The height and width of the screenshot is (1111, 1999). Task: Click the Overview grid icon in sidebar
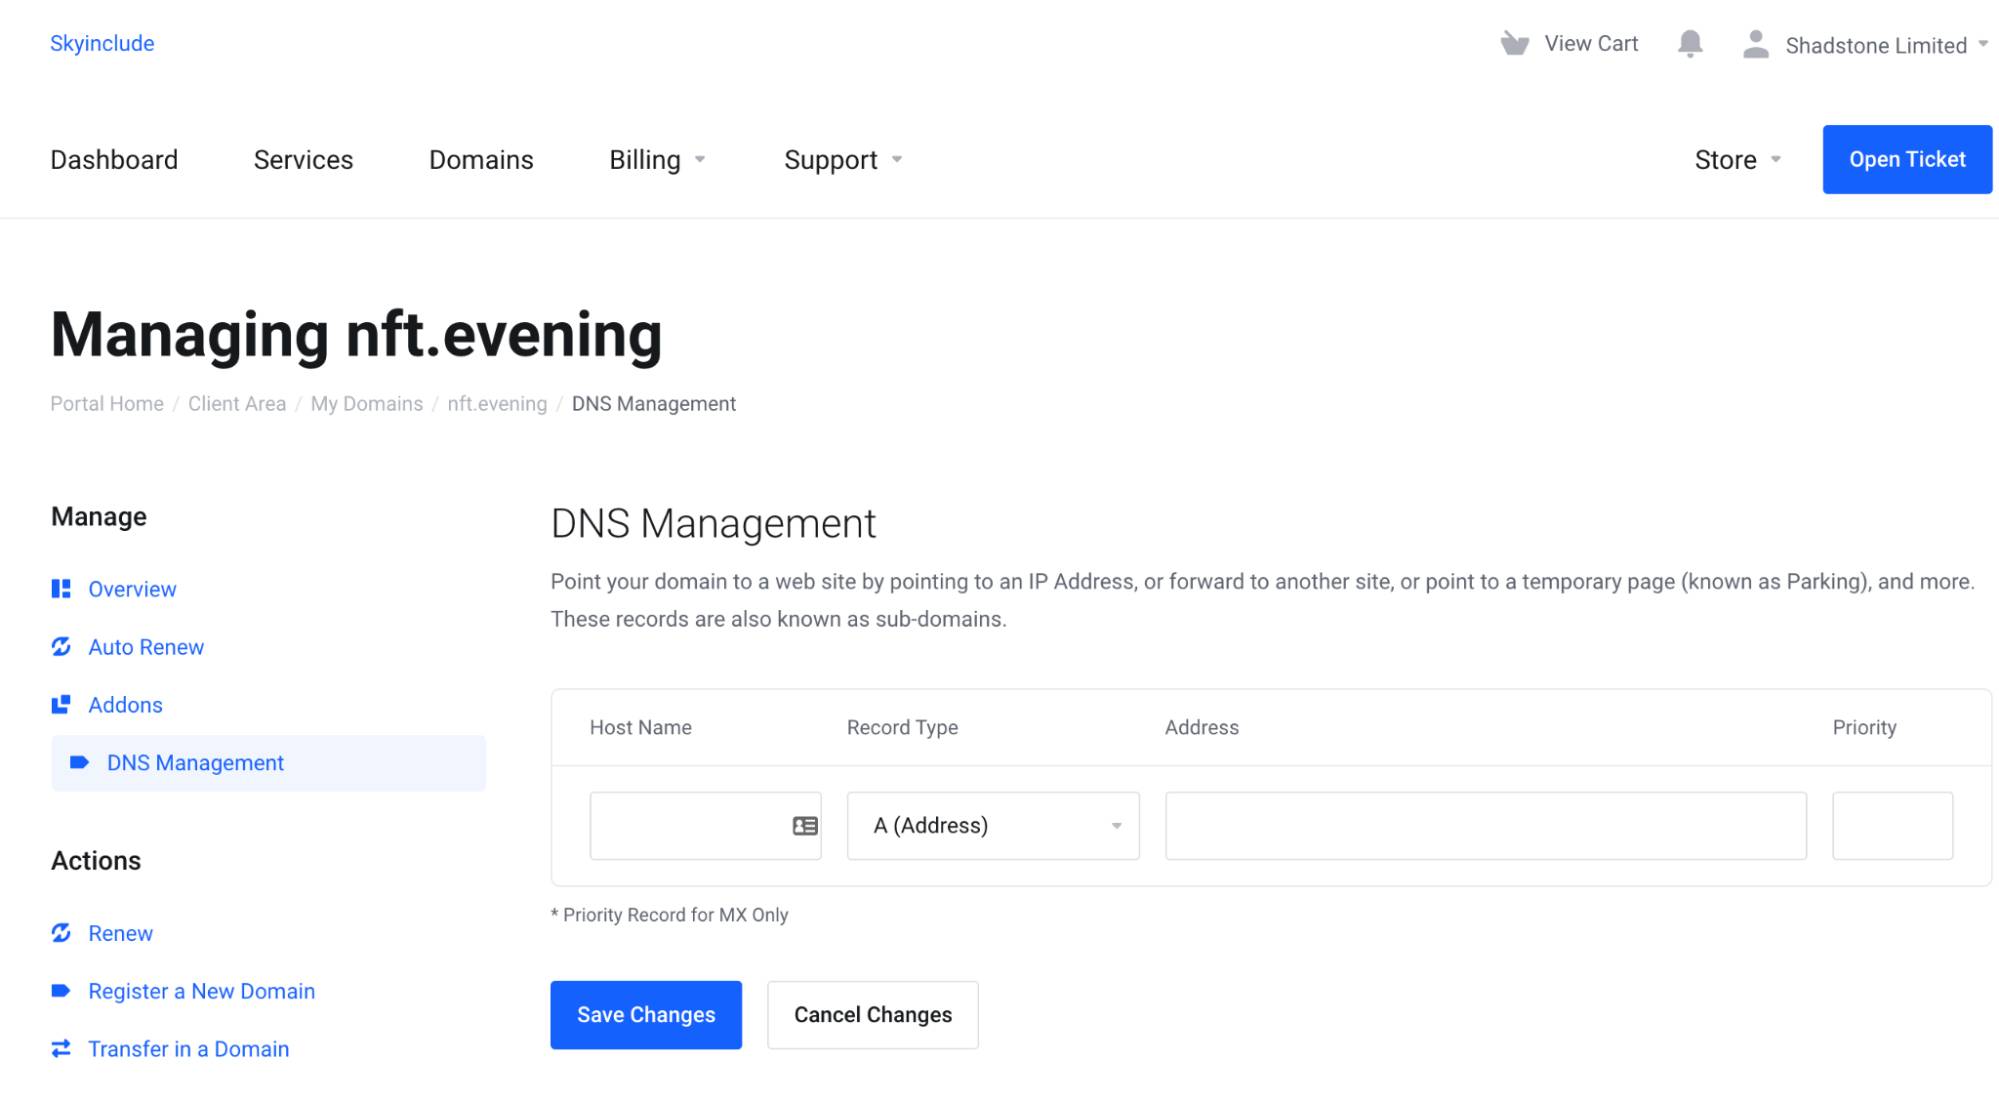point(61,588)
